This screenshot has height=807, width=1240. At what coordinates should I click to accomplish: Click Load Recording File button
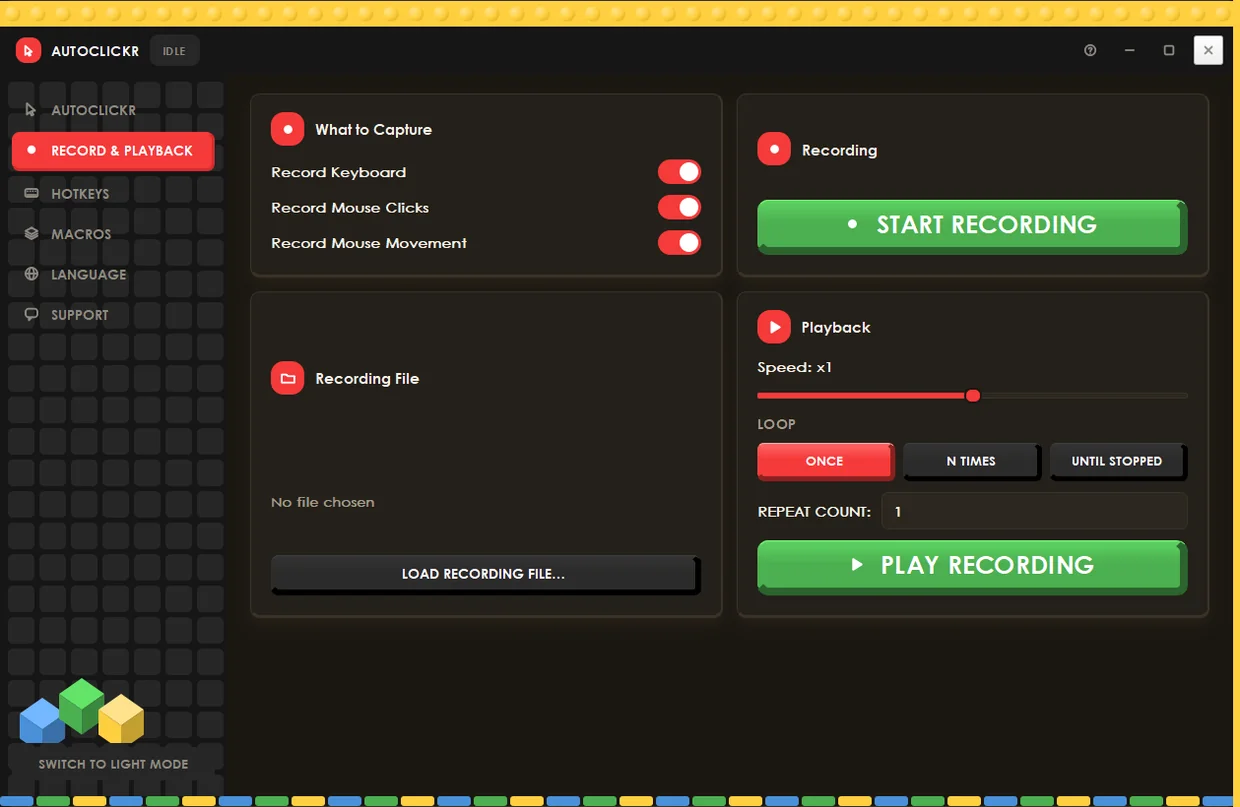pyautogui.click(x=484, y=574)
